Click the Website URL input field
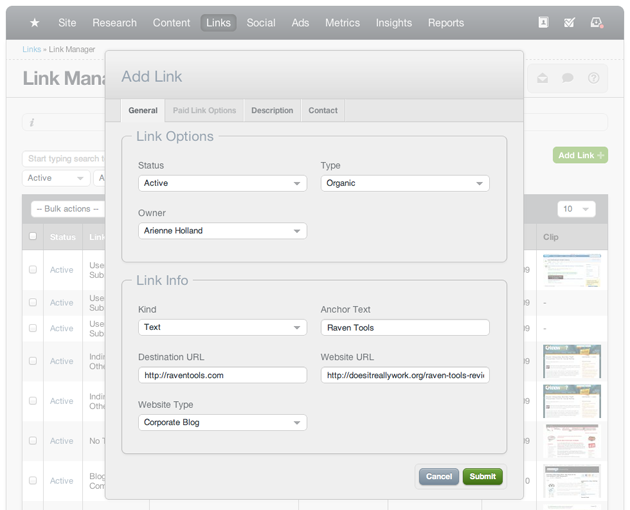Image resolution: width=630 pixels, height=510 pixels. coord(405,375)
